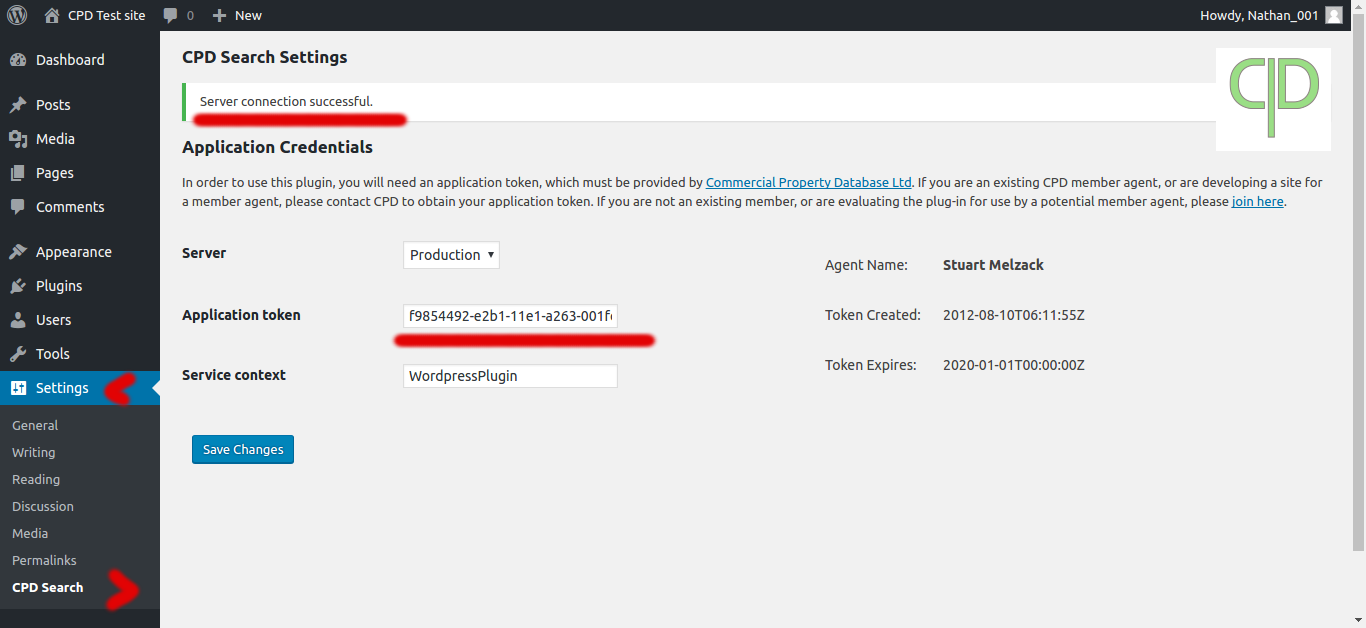Viewport: 1366px width, 628px height.
Task: Click the Tools wrench icon
Action: [x=18, y=354]
